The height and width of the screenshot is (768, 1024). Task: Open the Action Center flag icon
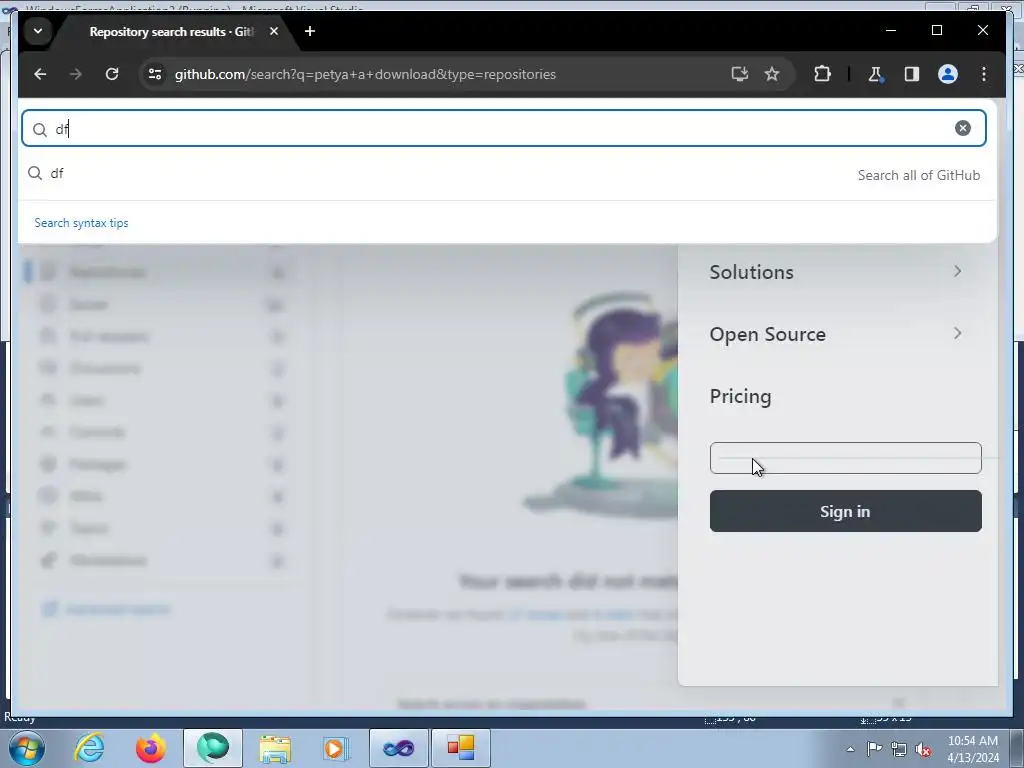874,749
